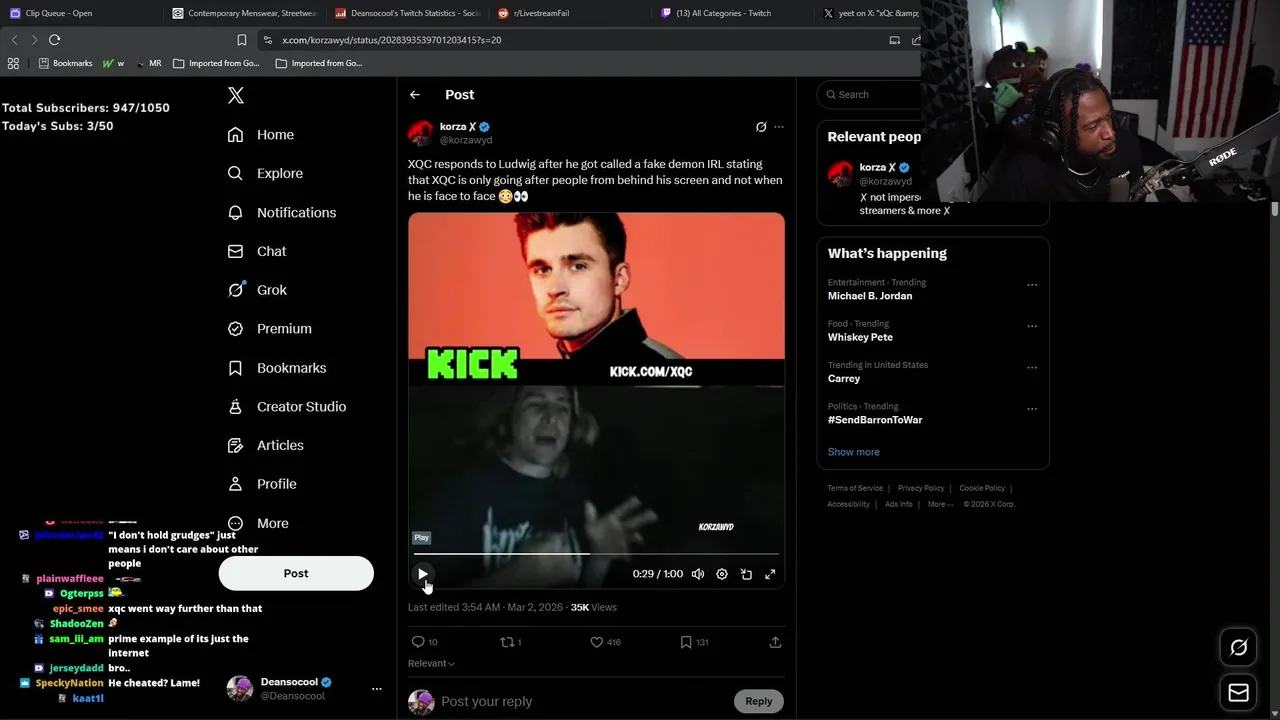This screenshot has height=720, width=1280.
Task: Bookmark this page in address bar
Action: click(242, 40)
